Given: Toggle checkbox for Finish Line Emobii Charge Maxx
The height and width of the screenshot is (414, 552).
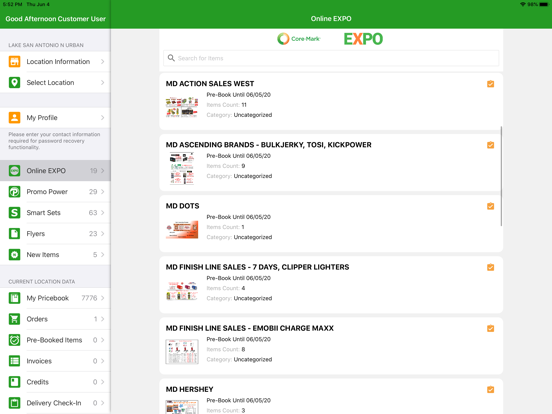Looking at the screenshot, I should (x=490, y=328).
